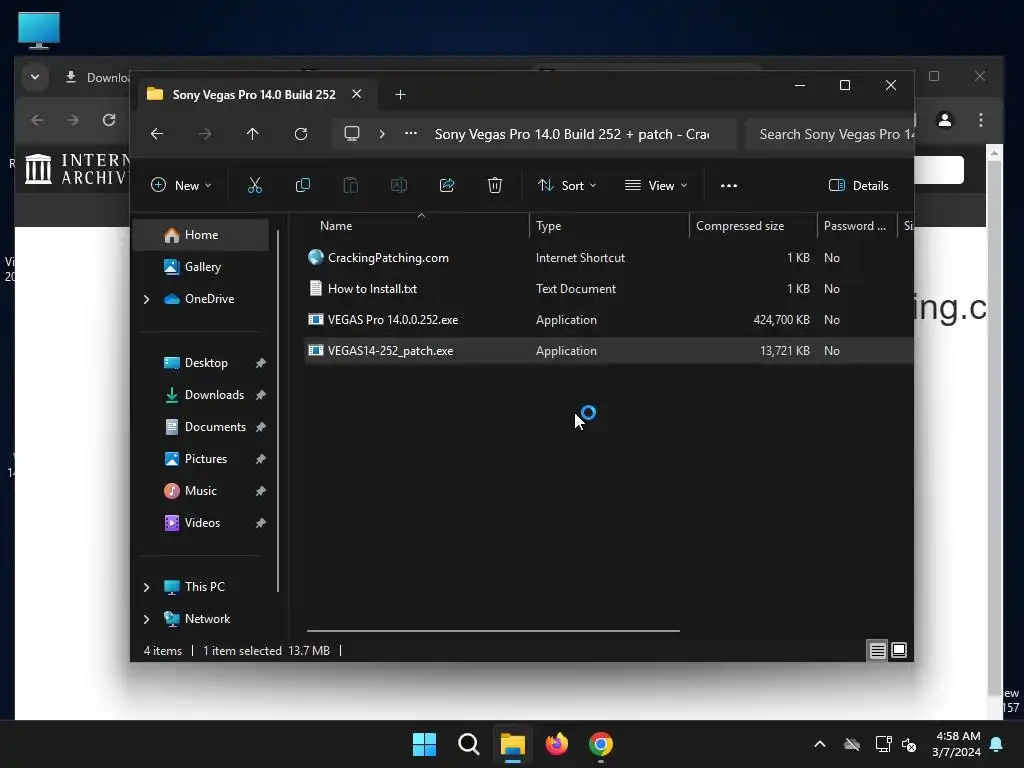Click the address bar ellipsis breadcrumb
Screen dimensions: 1024x768
(x=411, y=134)
